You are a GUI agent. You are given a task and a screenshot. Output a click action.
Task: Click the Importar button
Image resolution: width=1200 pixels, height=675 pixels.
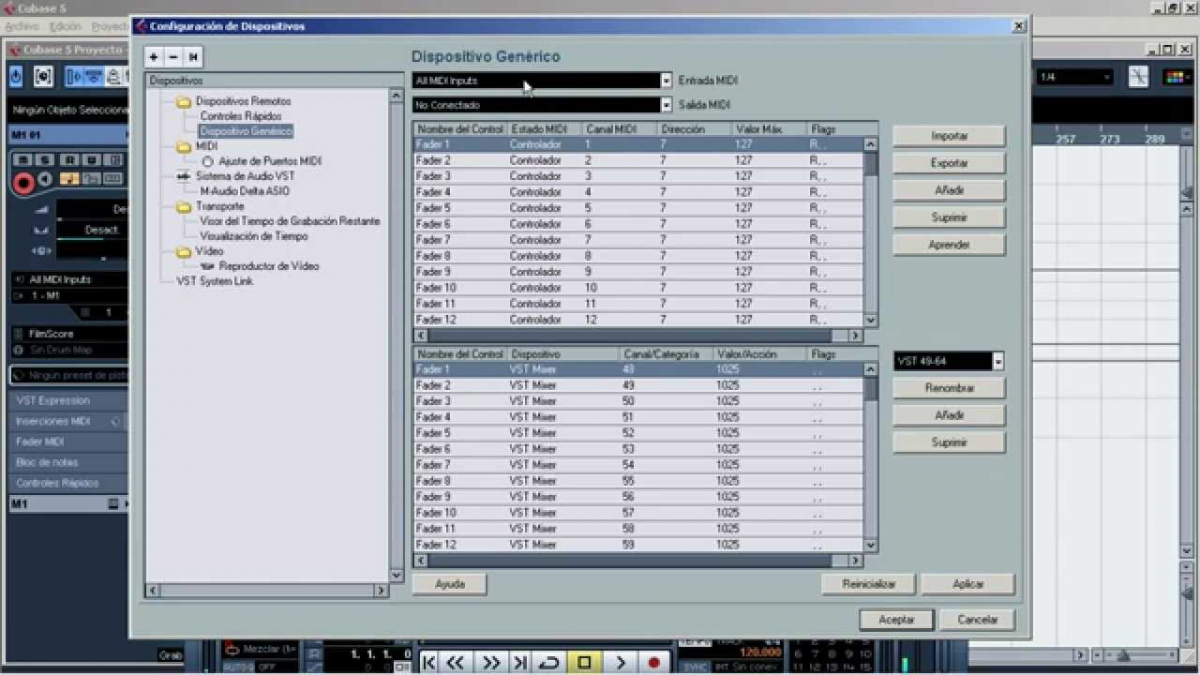coord(949,136)
